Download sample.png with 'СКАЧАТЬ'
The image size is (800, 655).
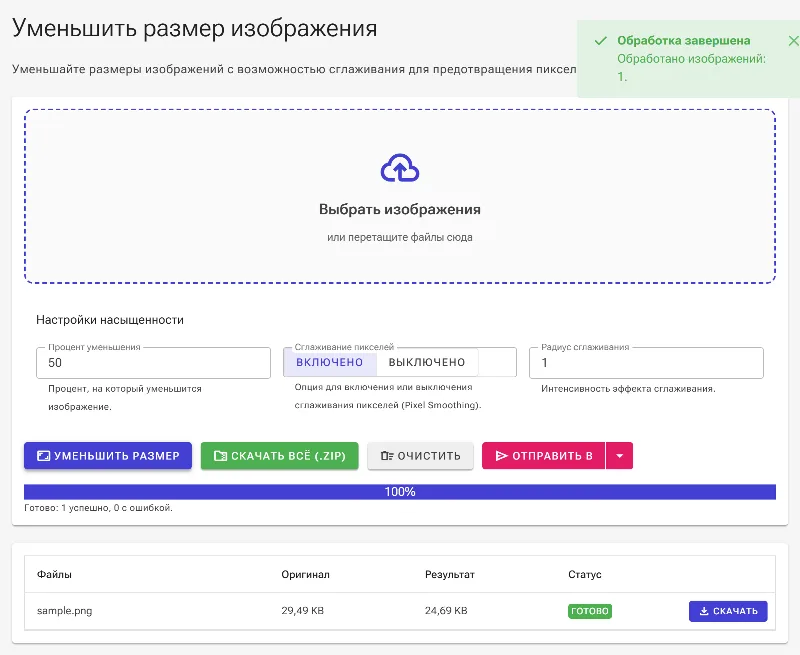[x=728, y=611]
